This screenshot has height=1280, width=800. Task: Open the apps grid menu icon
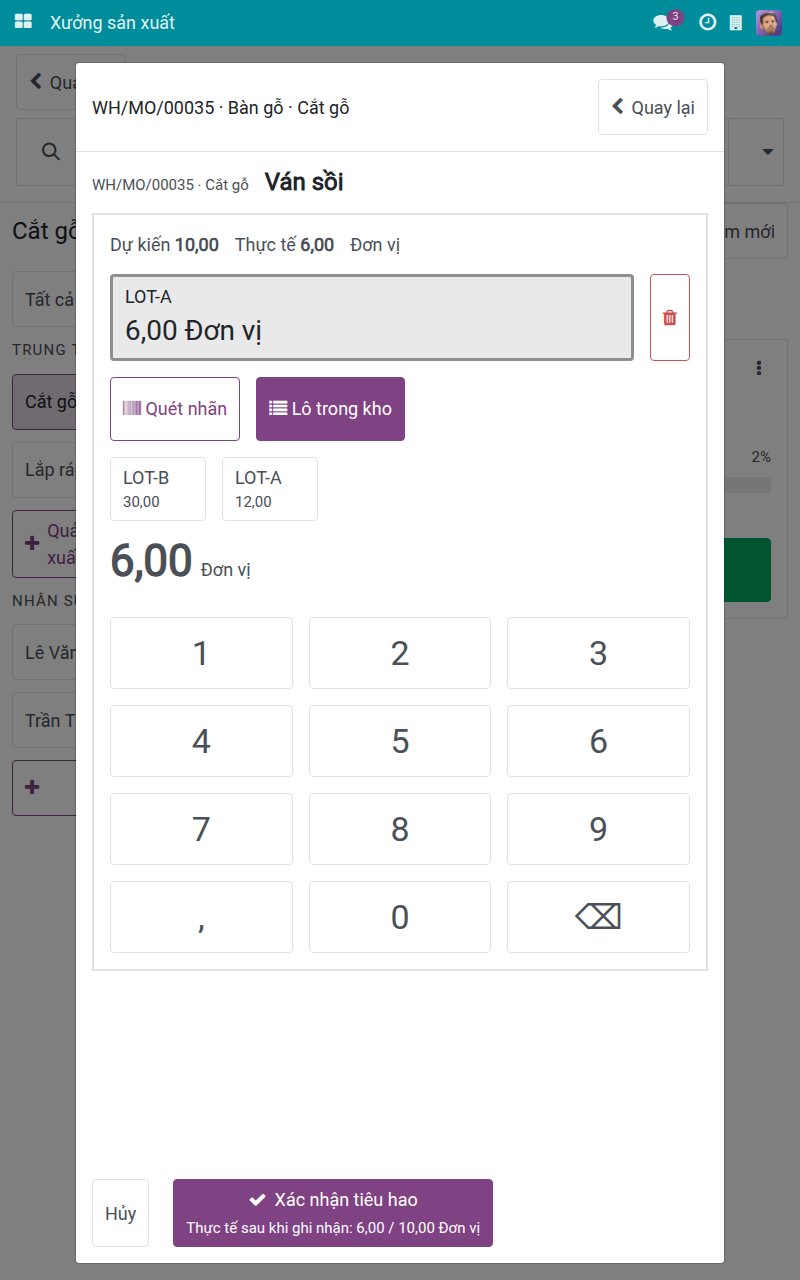pyautogui.click(x=23, y=22)
